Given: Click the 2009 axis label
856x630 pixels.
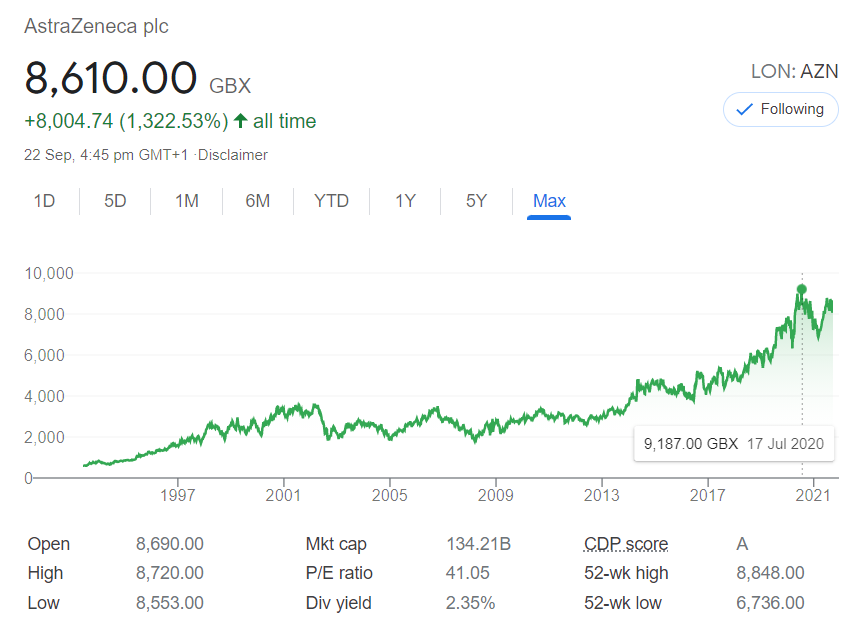Looking at the screenshot, I should click(496, 495).
